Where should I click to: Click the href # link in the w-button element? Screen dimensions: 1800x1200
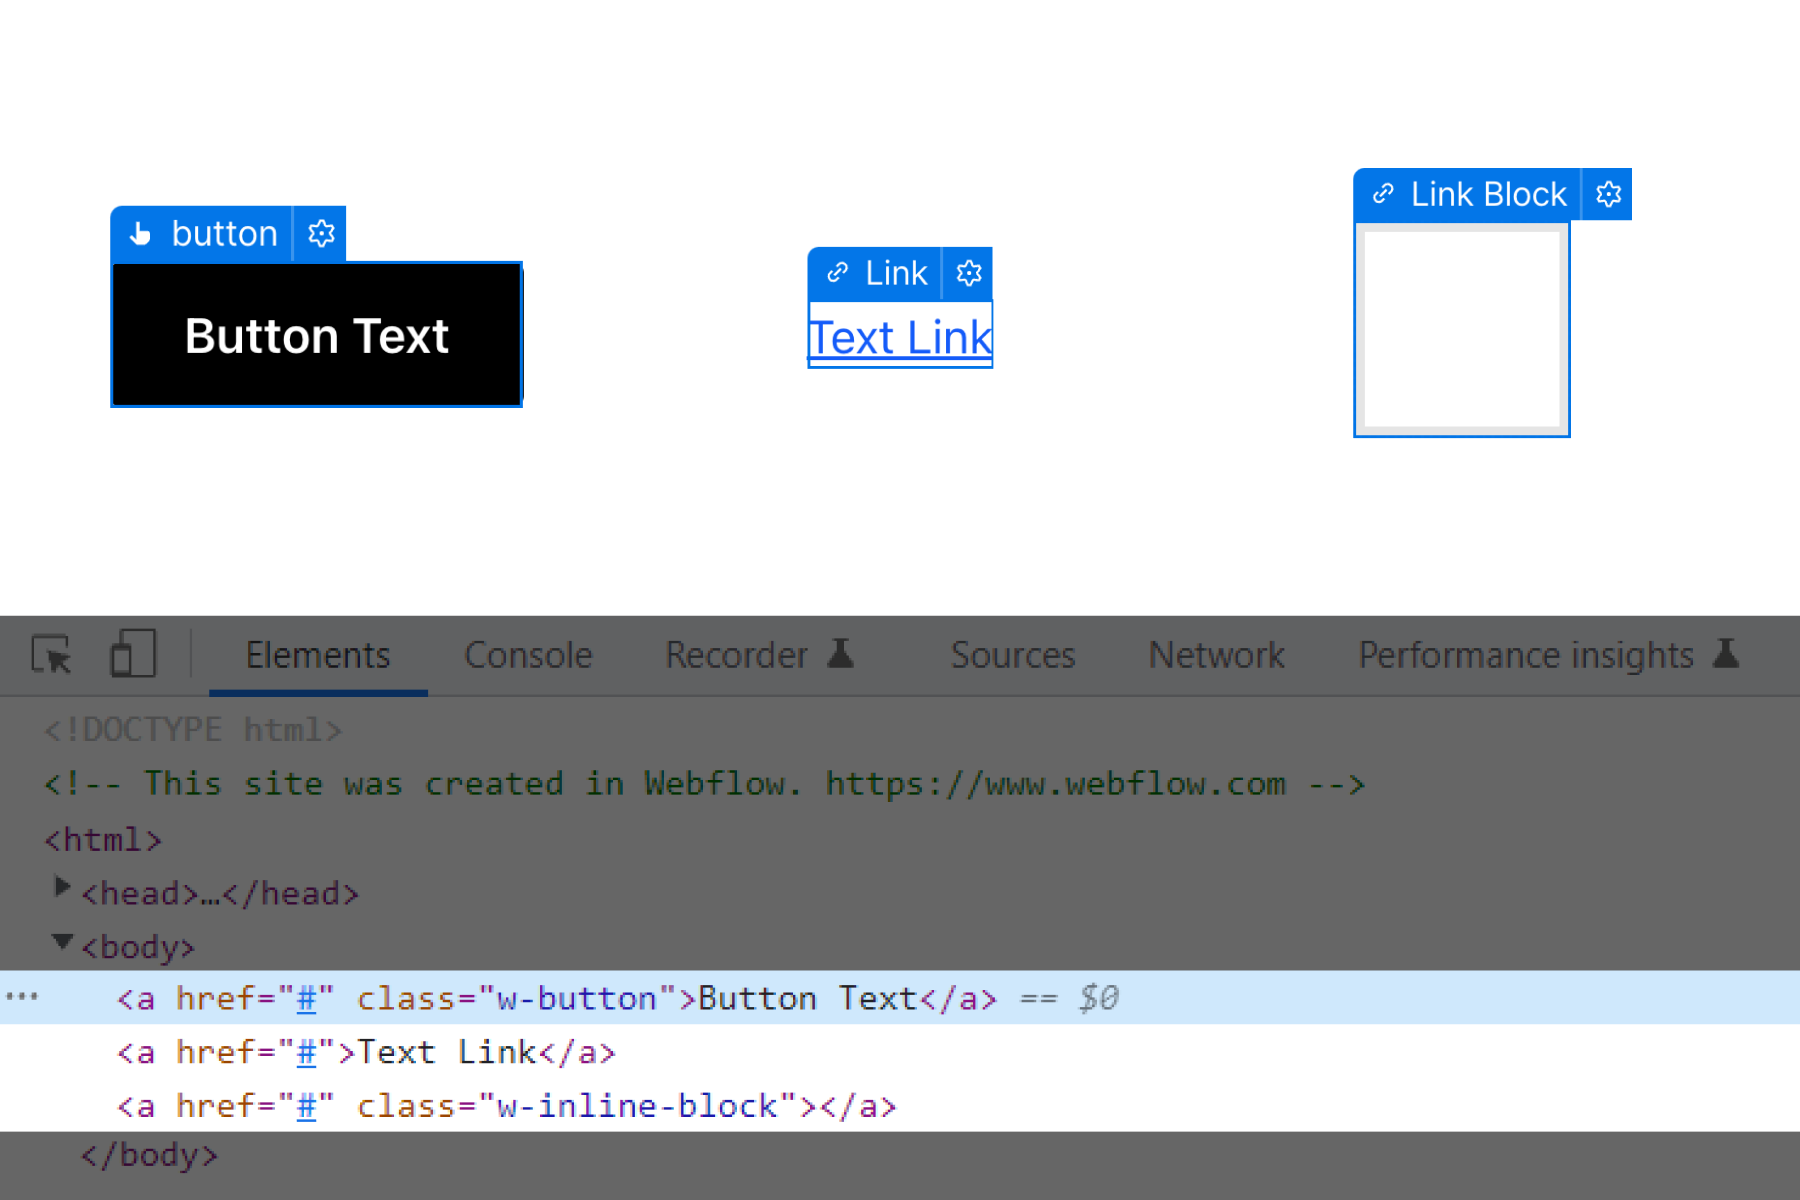point(305,997)
